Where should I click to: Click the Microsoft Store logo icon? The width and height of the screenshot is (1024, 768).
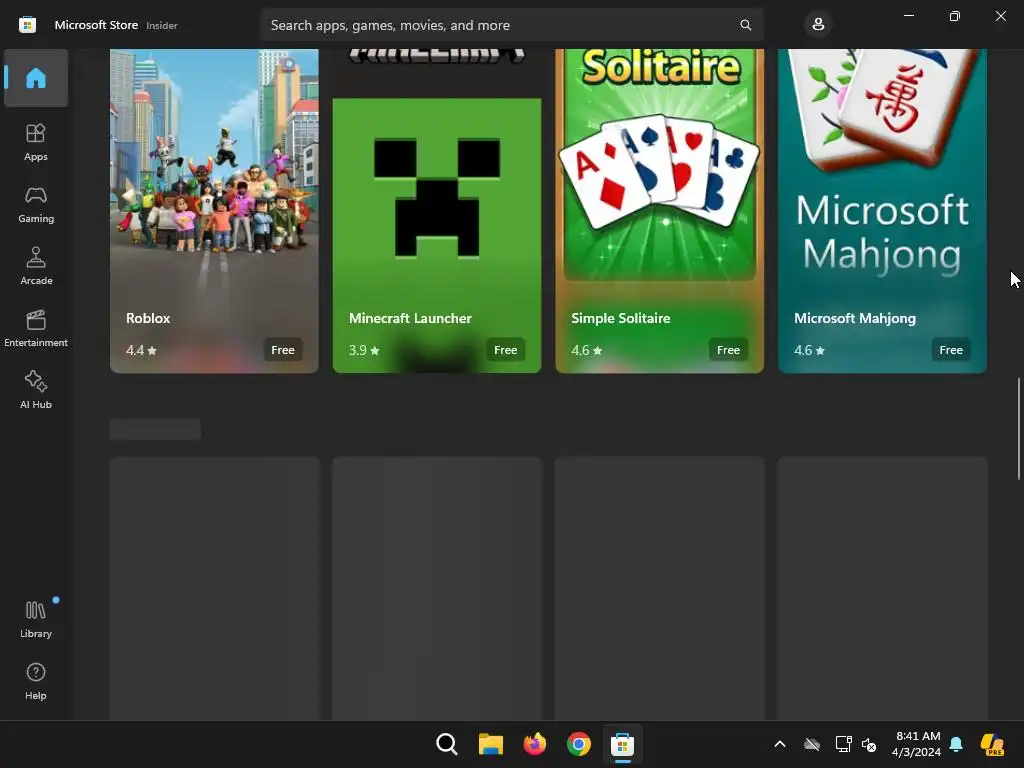[x=27, y=25]
